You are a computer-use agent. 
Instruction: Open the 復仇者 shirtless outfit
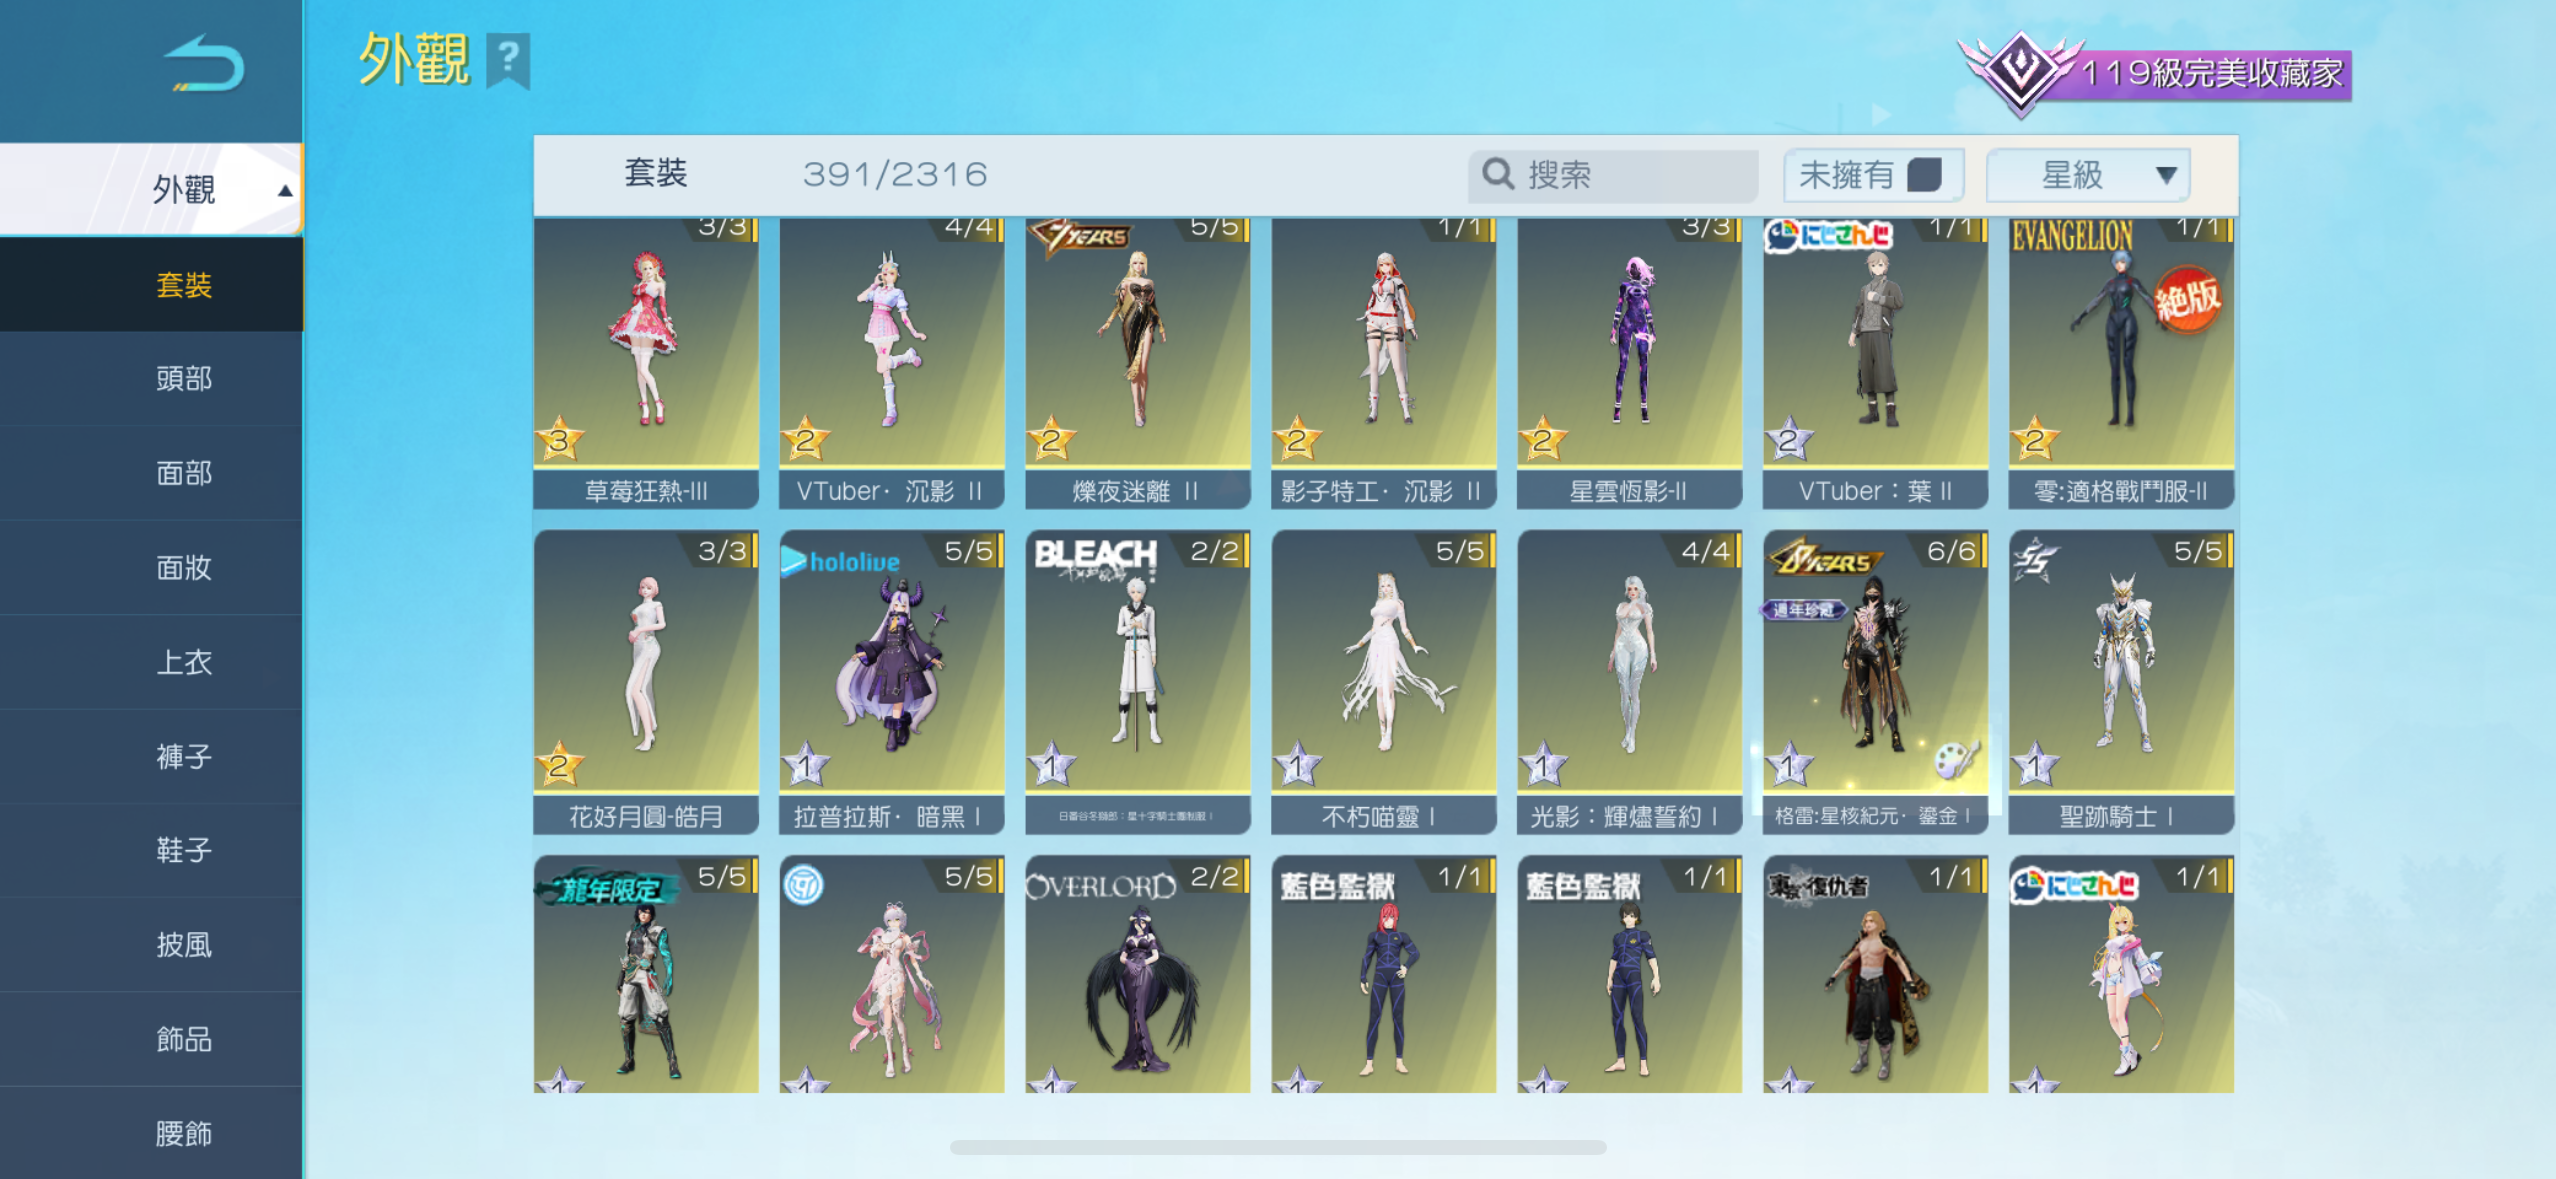[1876, 974]
